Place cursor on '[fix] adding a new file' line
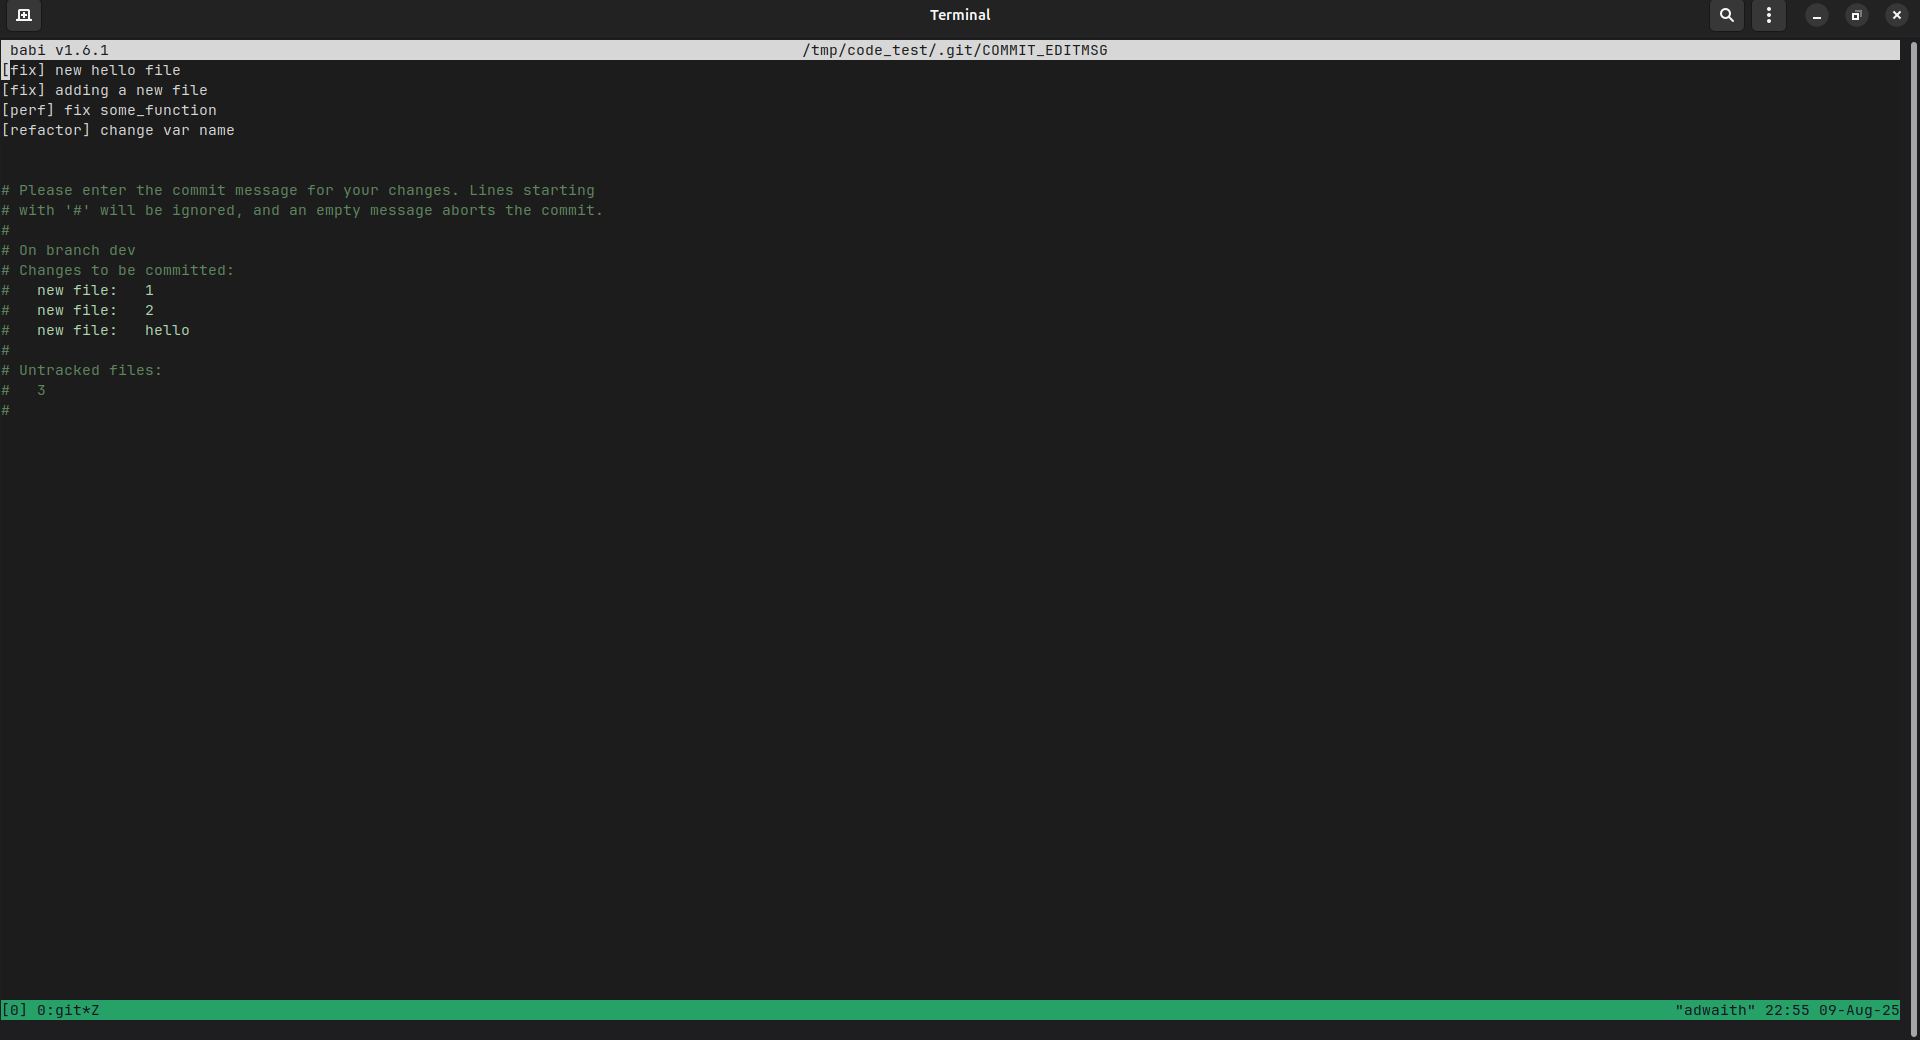The image size is (1920, 1040). pos(105,90)
